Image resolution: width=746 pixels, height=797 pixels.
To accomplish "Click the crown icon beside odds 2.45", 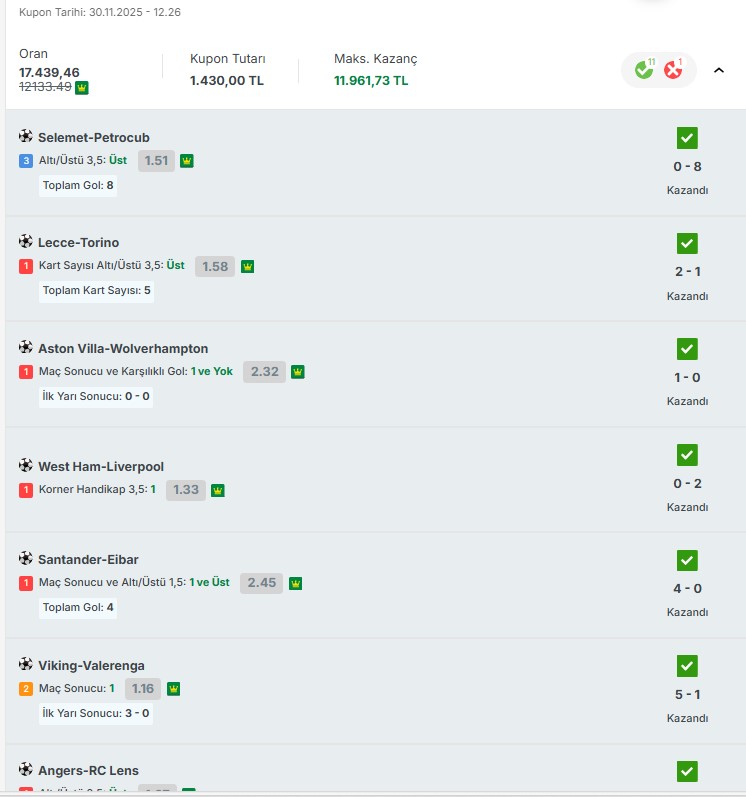I will pos(295,583).
